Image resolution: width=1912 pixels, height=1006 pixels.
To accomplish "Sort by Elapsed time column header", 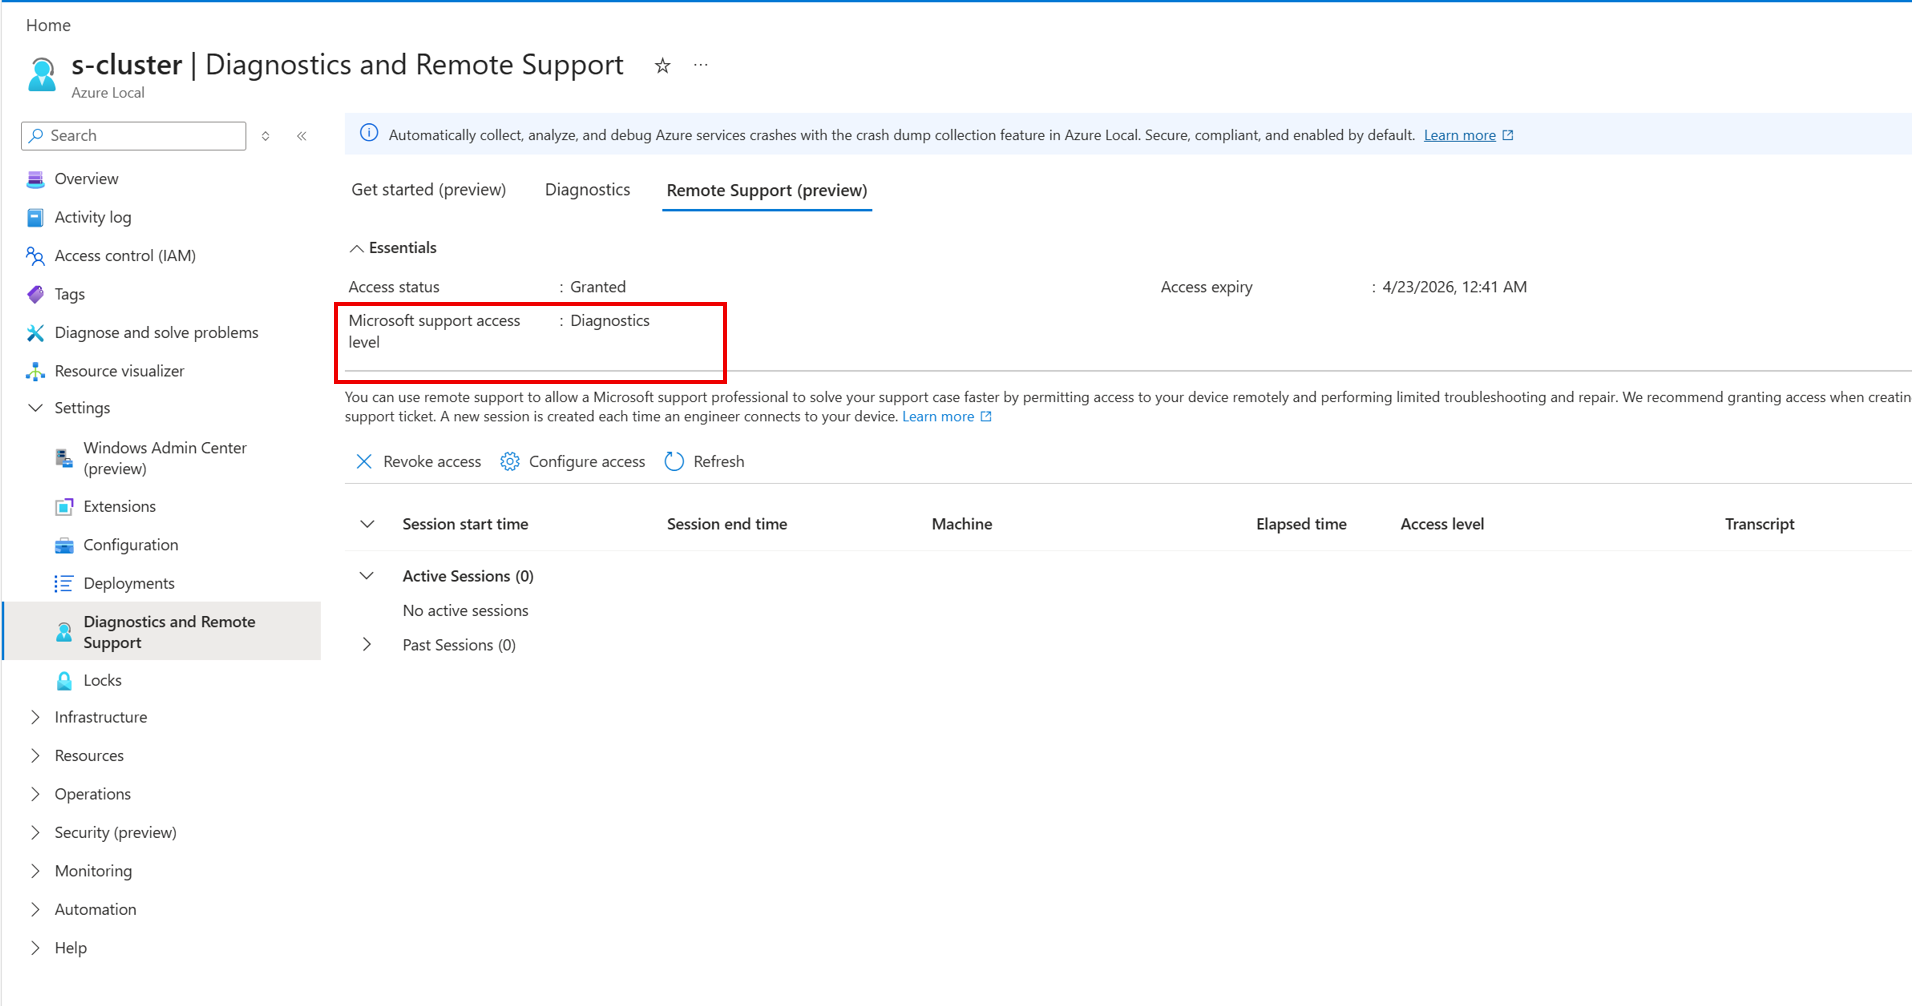I will click(1301, 524).
